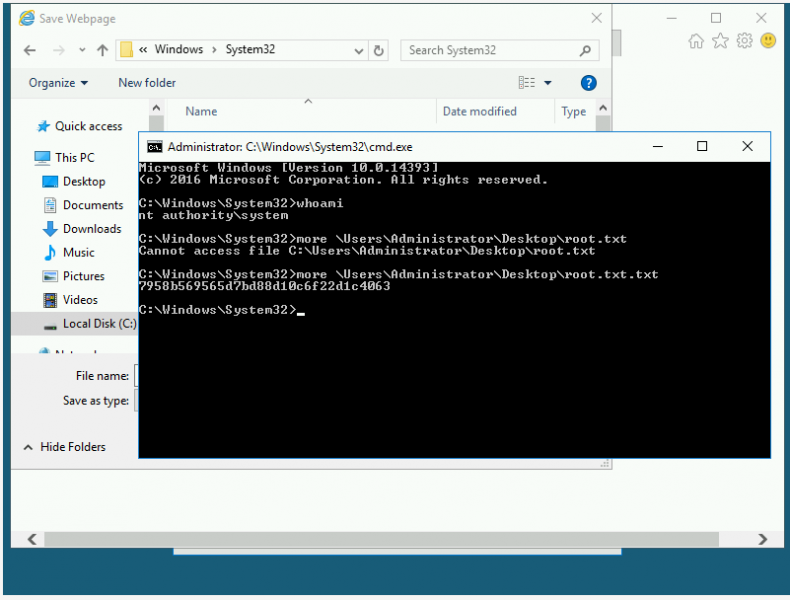Click the hash output line in cmd
This screenshot has height=600, width=790.
point(265,286)
